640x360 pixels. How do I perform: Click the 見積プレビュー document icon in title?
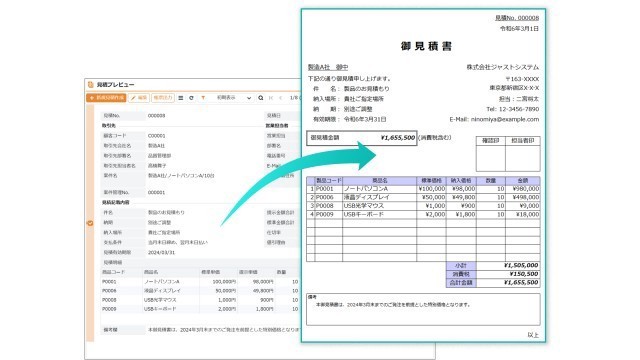coord(91,84)
